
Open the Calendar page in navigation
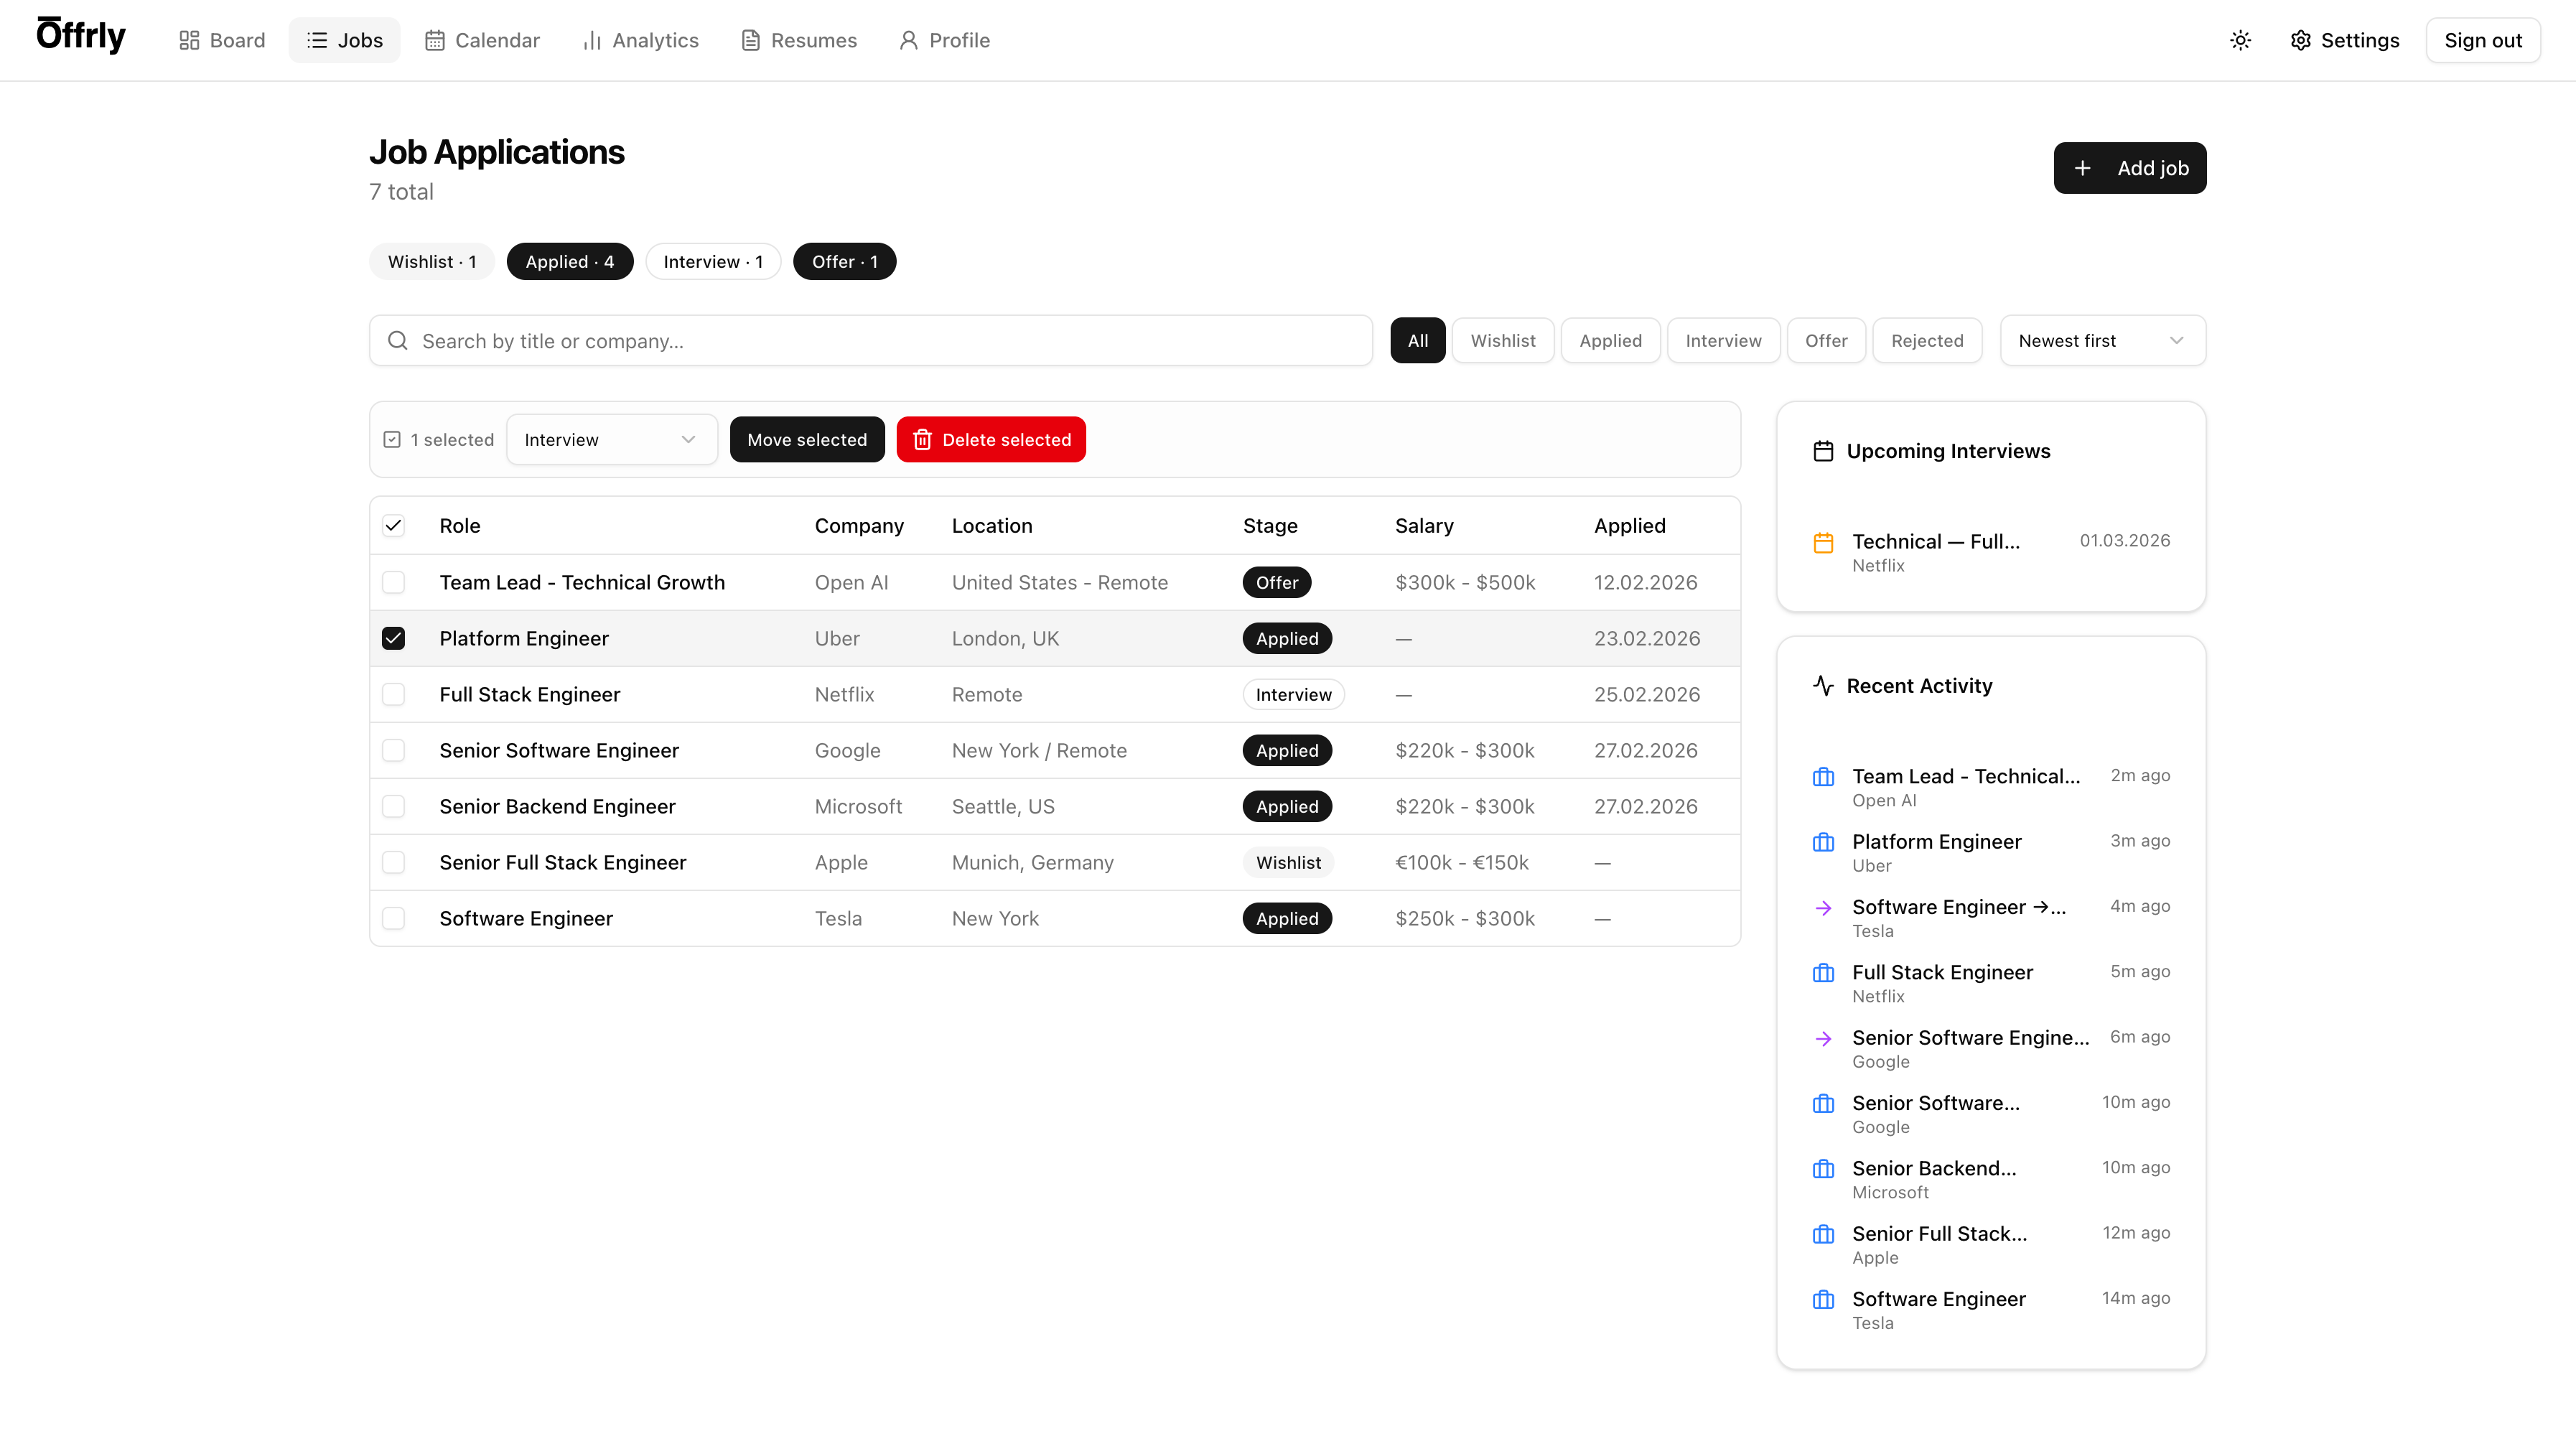[x=483, y=40]
